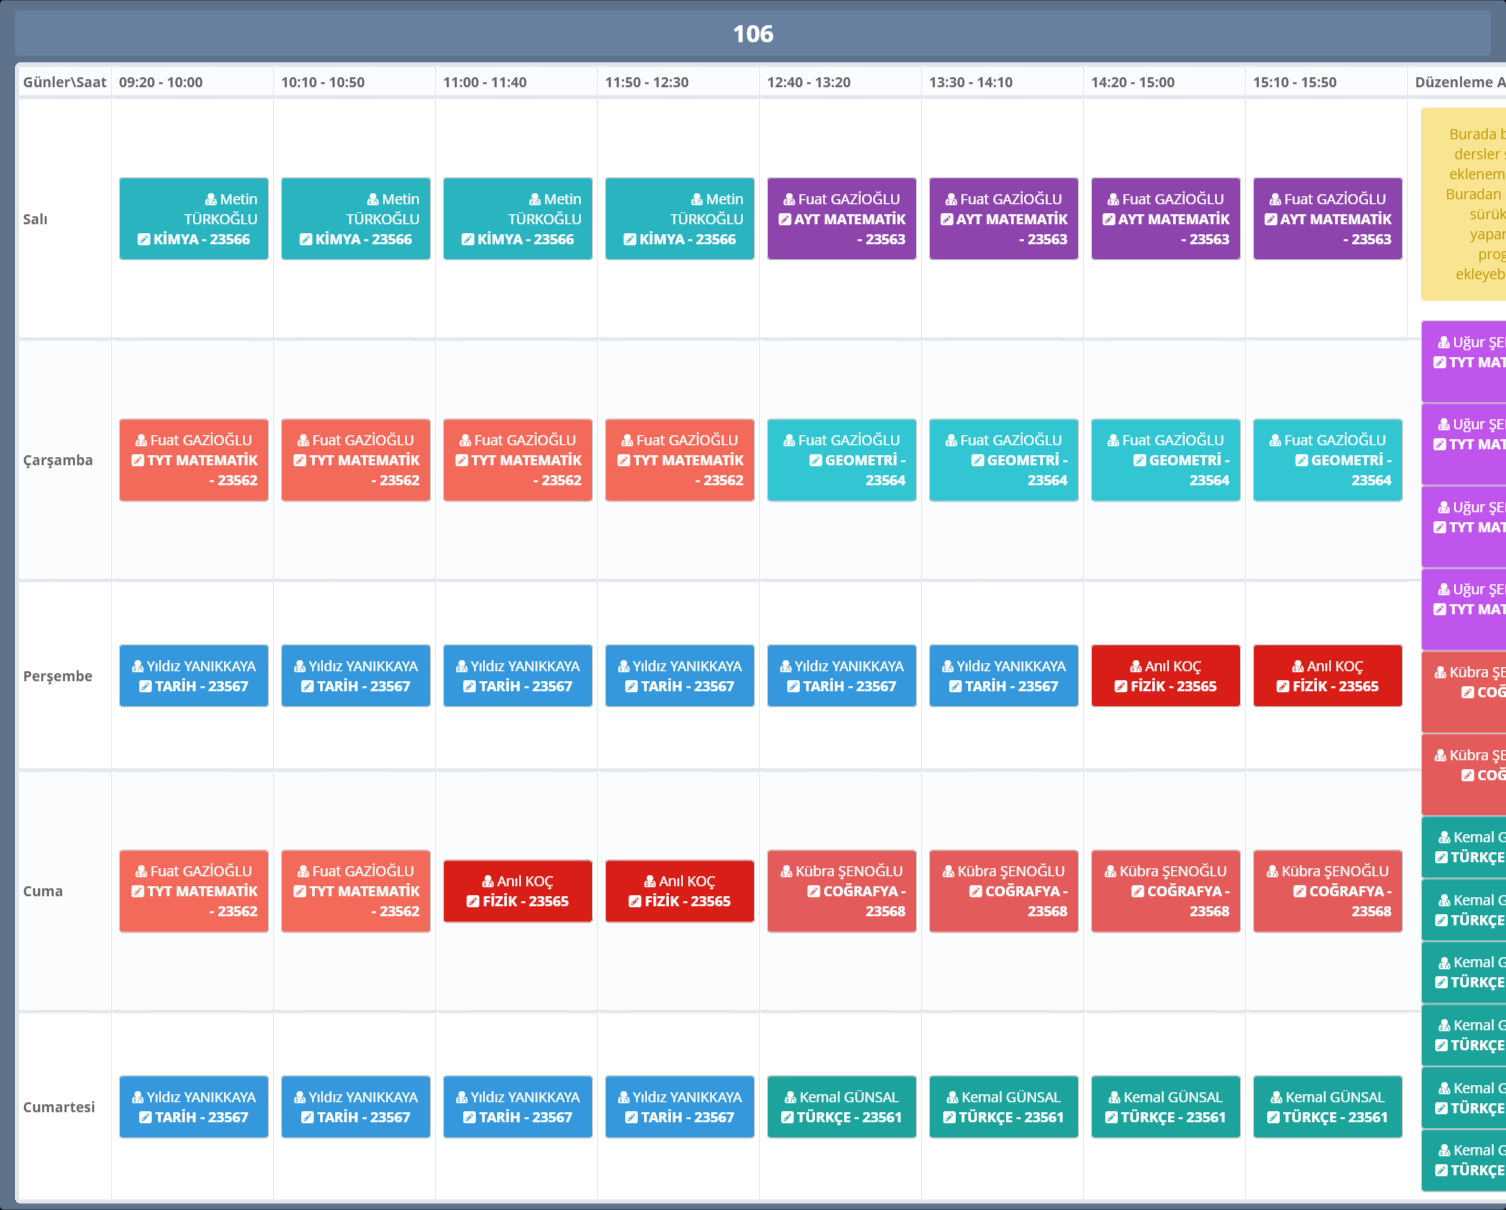
Task: Click edit icon on Cuma 11:00 FİZİK card
Action: coord(473,902)
